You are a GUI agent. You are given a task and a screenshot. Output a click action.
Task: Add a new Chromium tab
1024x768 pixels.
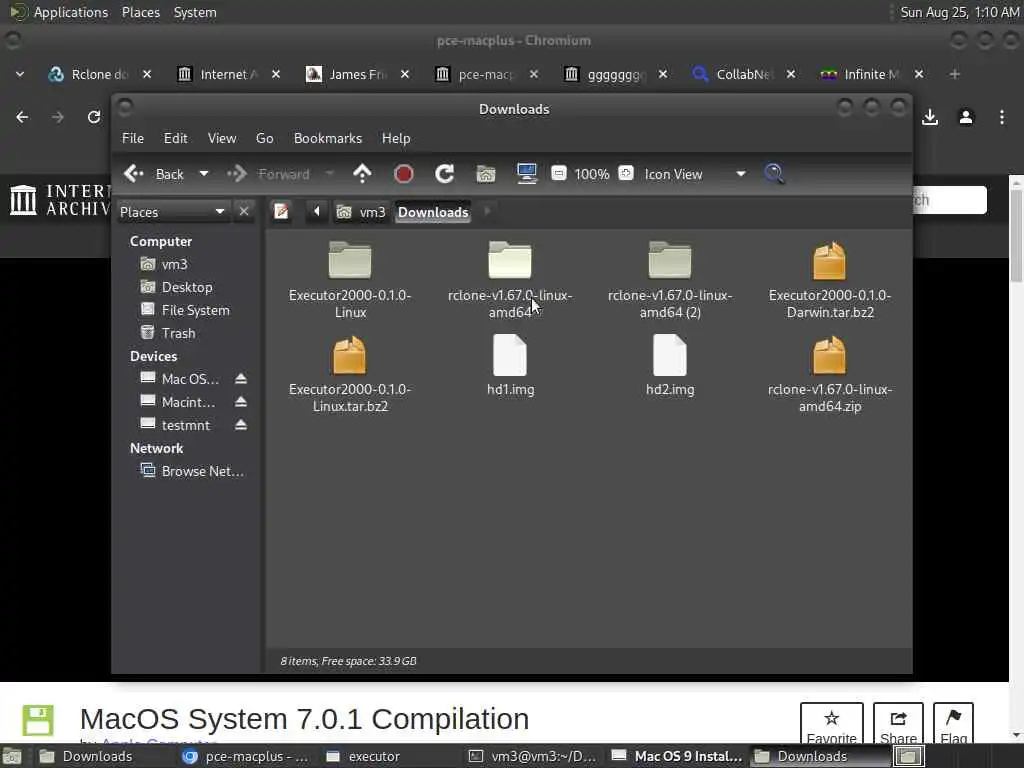tap(955, 74)
